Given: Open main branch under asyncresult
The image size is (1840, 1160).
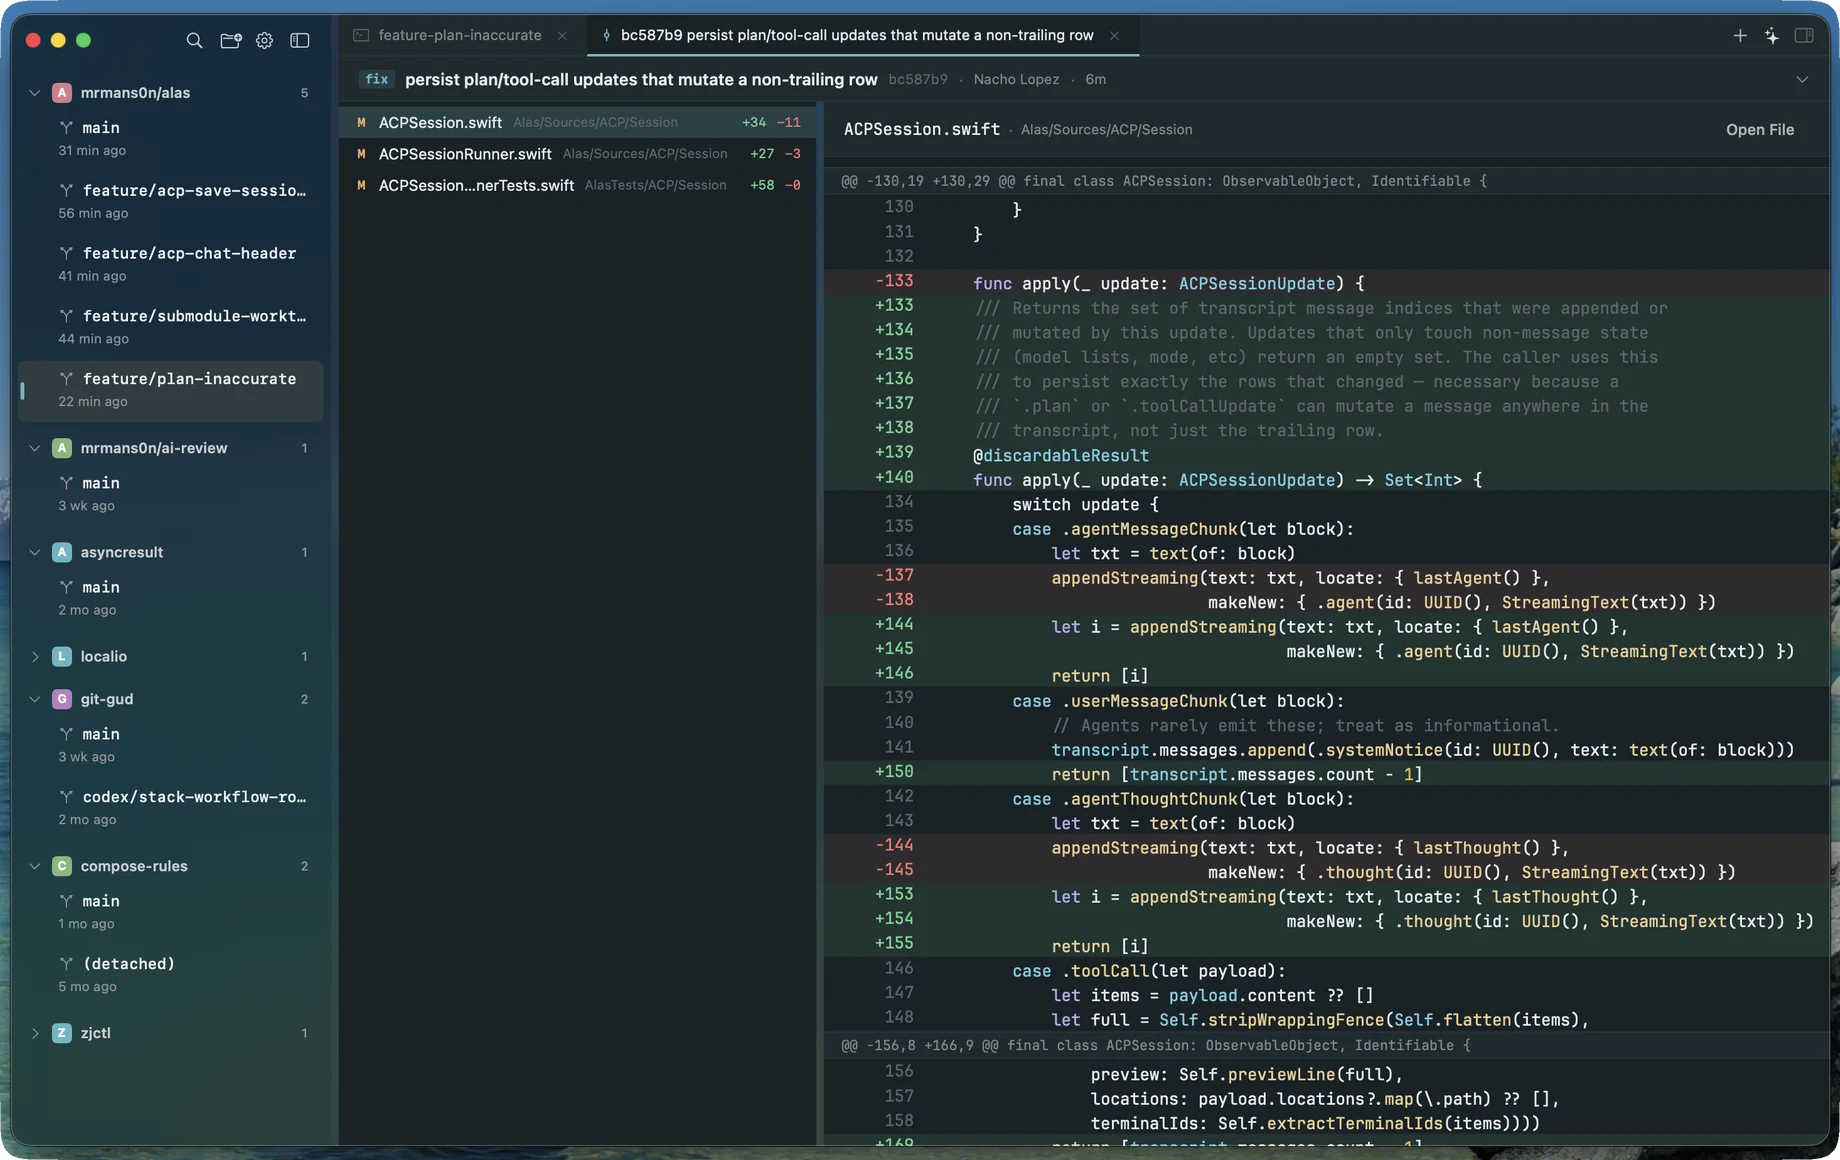Looking at the screenshot, I should pyautogui.click(x=171, y=598).
